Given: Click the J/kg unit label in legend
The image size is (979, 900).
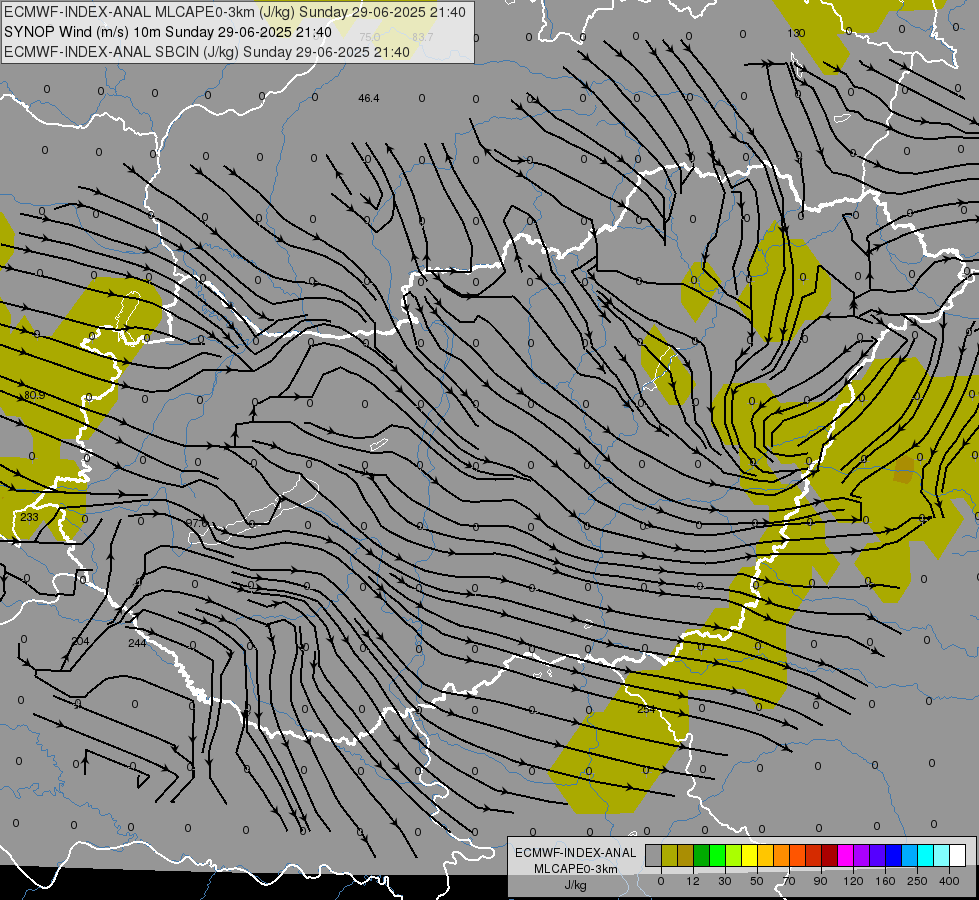Looking at the screenshot, I should (575, 885).
